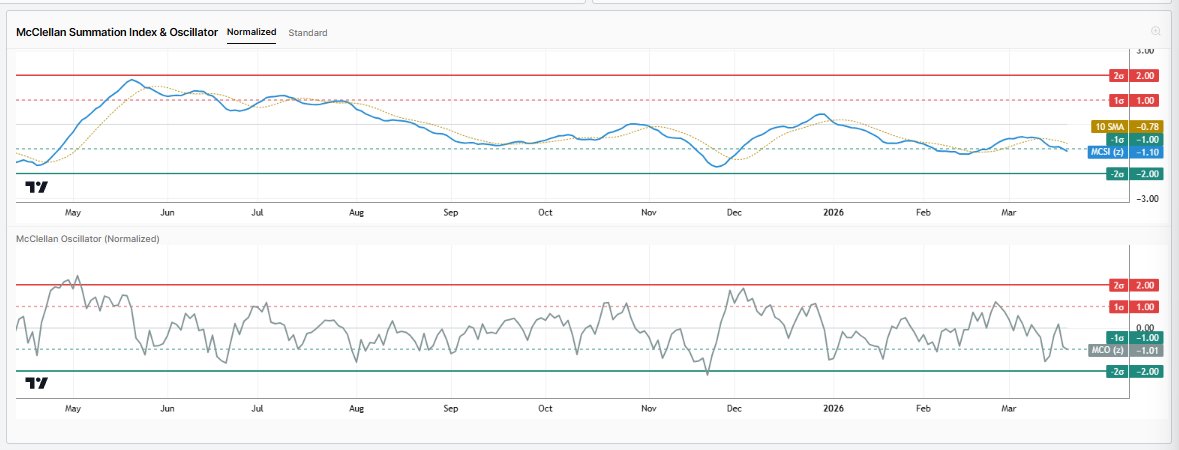Click the Nov label on Summation chart time axis
The width and height of the screenshot is (1179, 450).
(x=649, y=213)
